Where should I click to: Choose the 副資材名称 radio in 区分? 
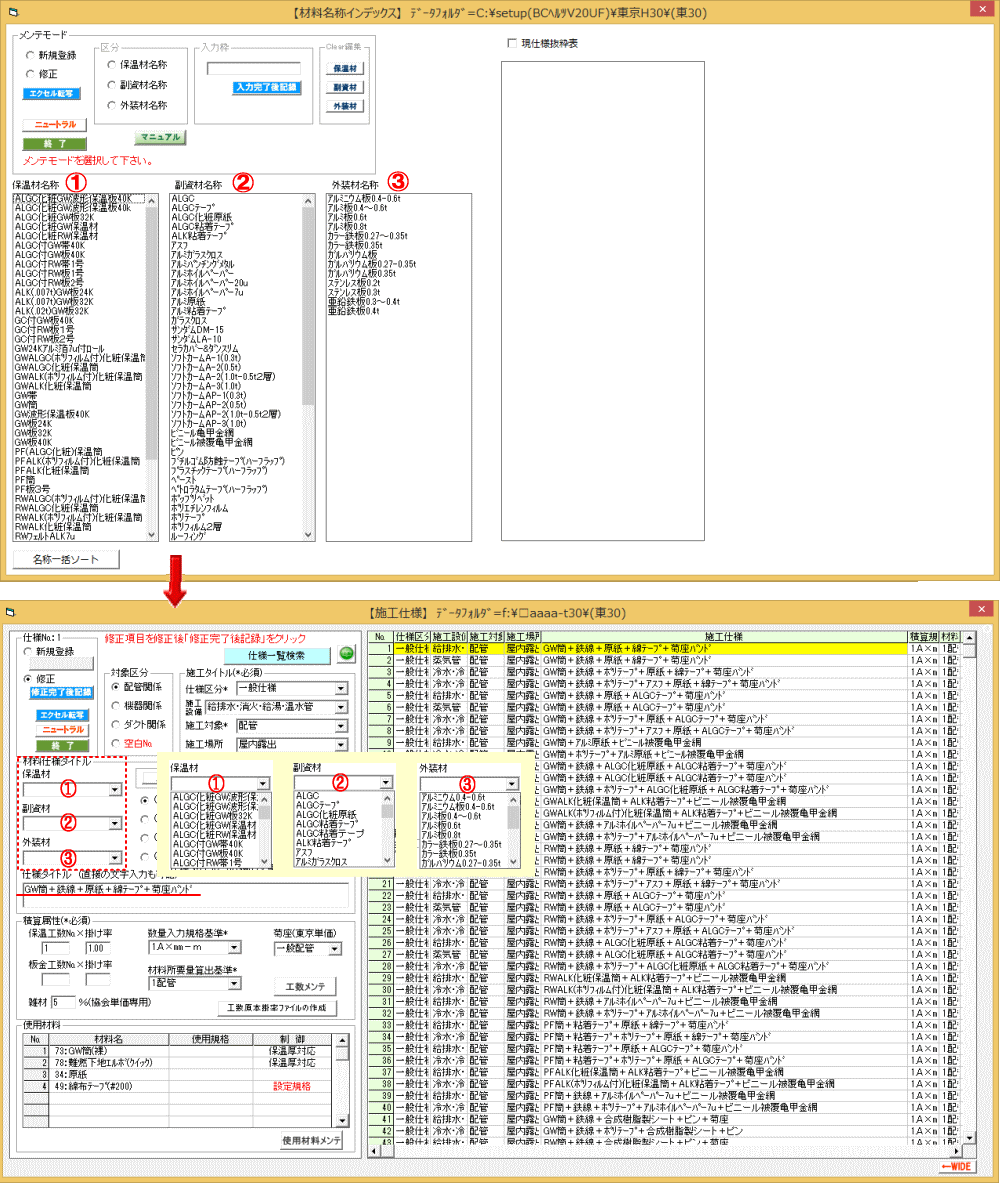(137, 85)
